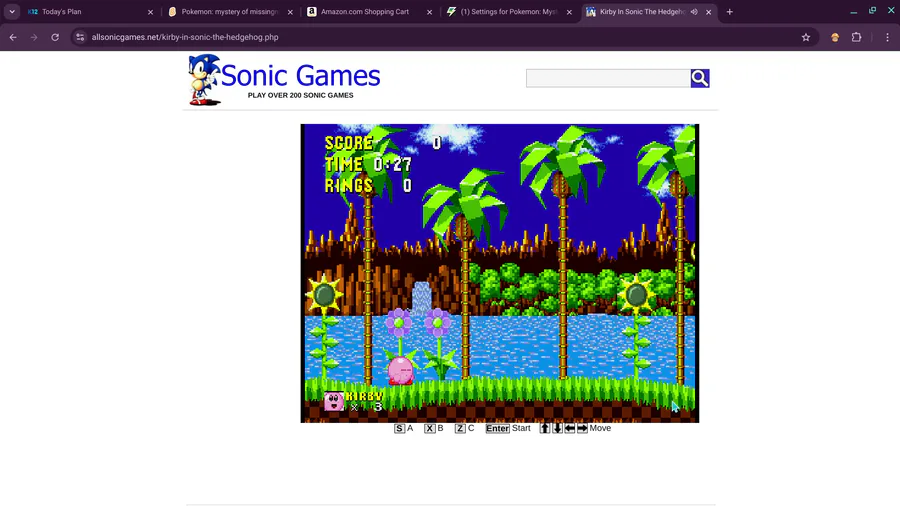Click the SCORE label in the game
This screenshot has width=900, height=506.
(348, 143)
